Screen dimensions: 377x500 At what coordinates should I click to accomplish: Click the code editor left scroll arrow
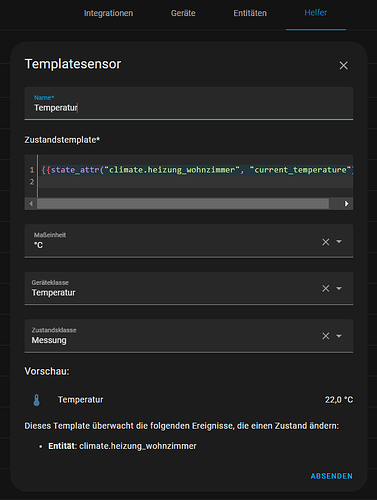(x=31, y=204)
